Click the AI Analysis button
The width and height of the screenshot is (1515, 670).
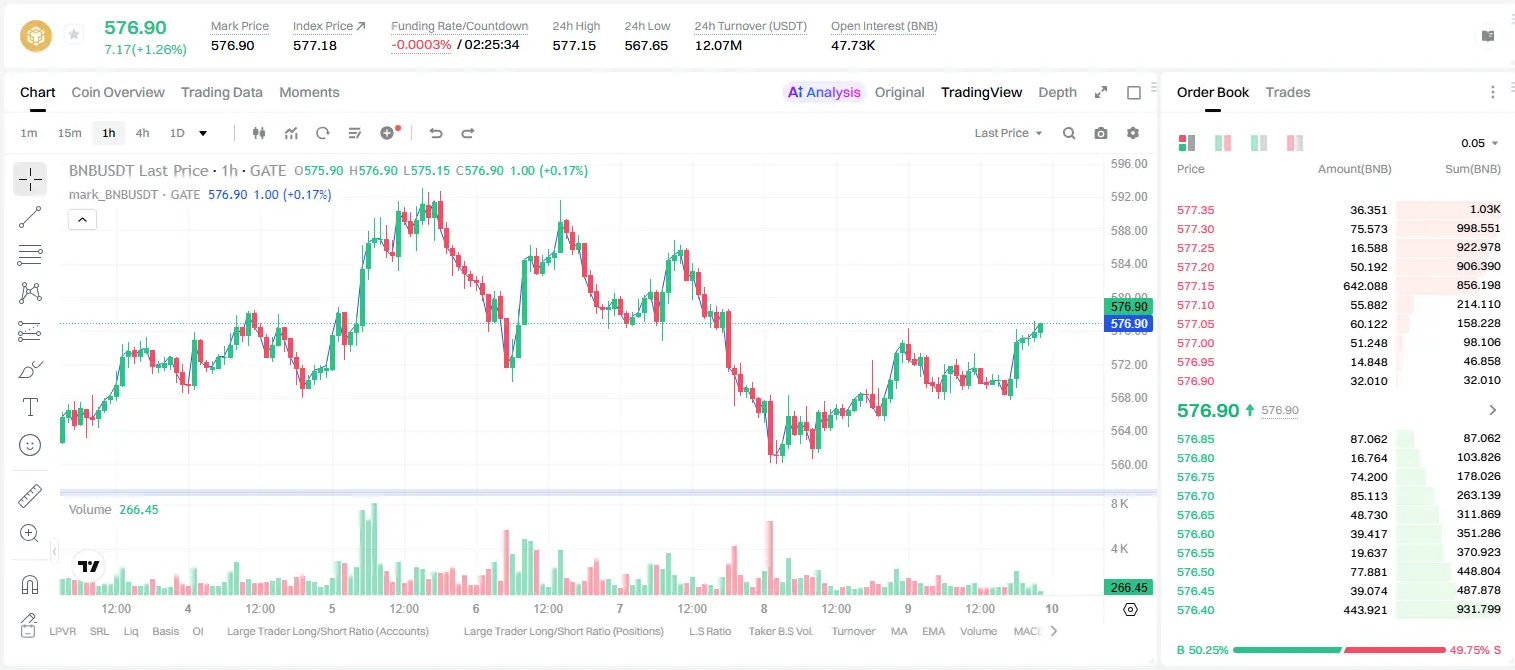coord(823,92)
